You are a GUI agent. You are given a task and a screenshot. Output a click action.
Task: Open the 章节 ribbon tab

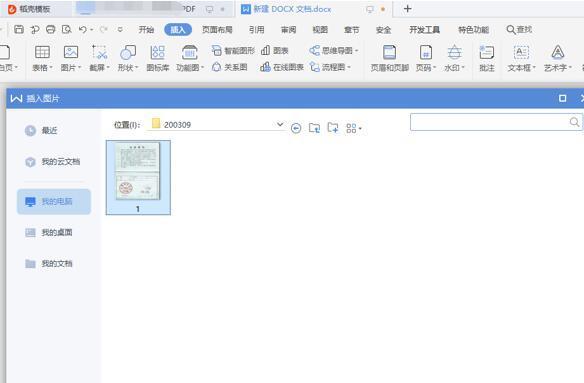(x=352, y=30)
